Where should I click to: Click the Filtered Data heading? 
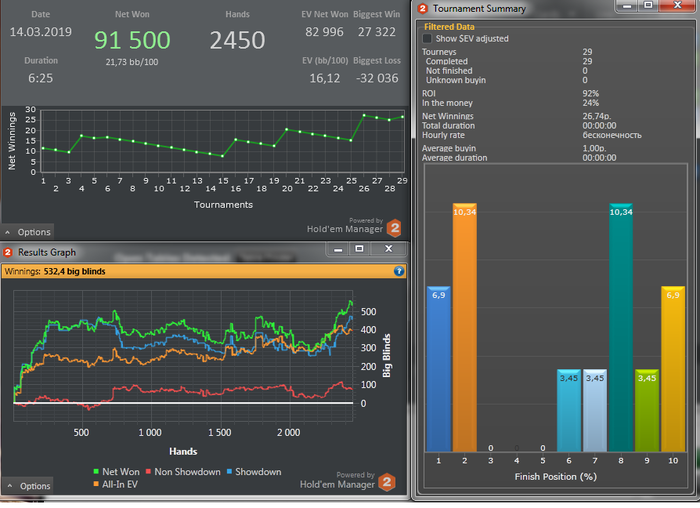coord(449,27)
